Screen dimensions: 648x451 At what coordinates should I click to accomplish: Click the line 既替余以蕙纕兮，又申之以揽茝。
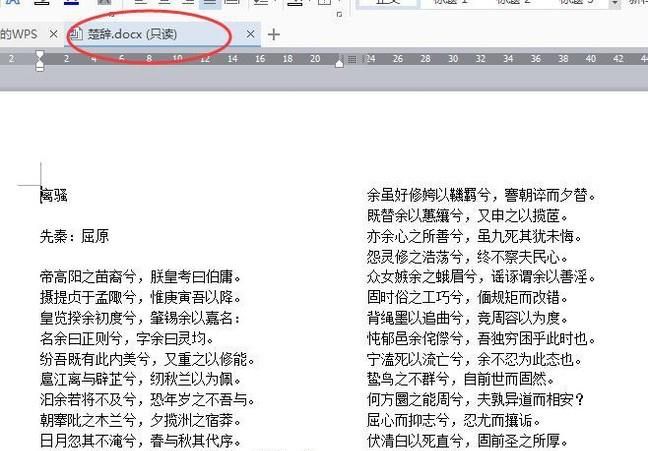pyautogui.click(x=468, y=216)
